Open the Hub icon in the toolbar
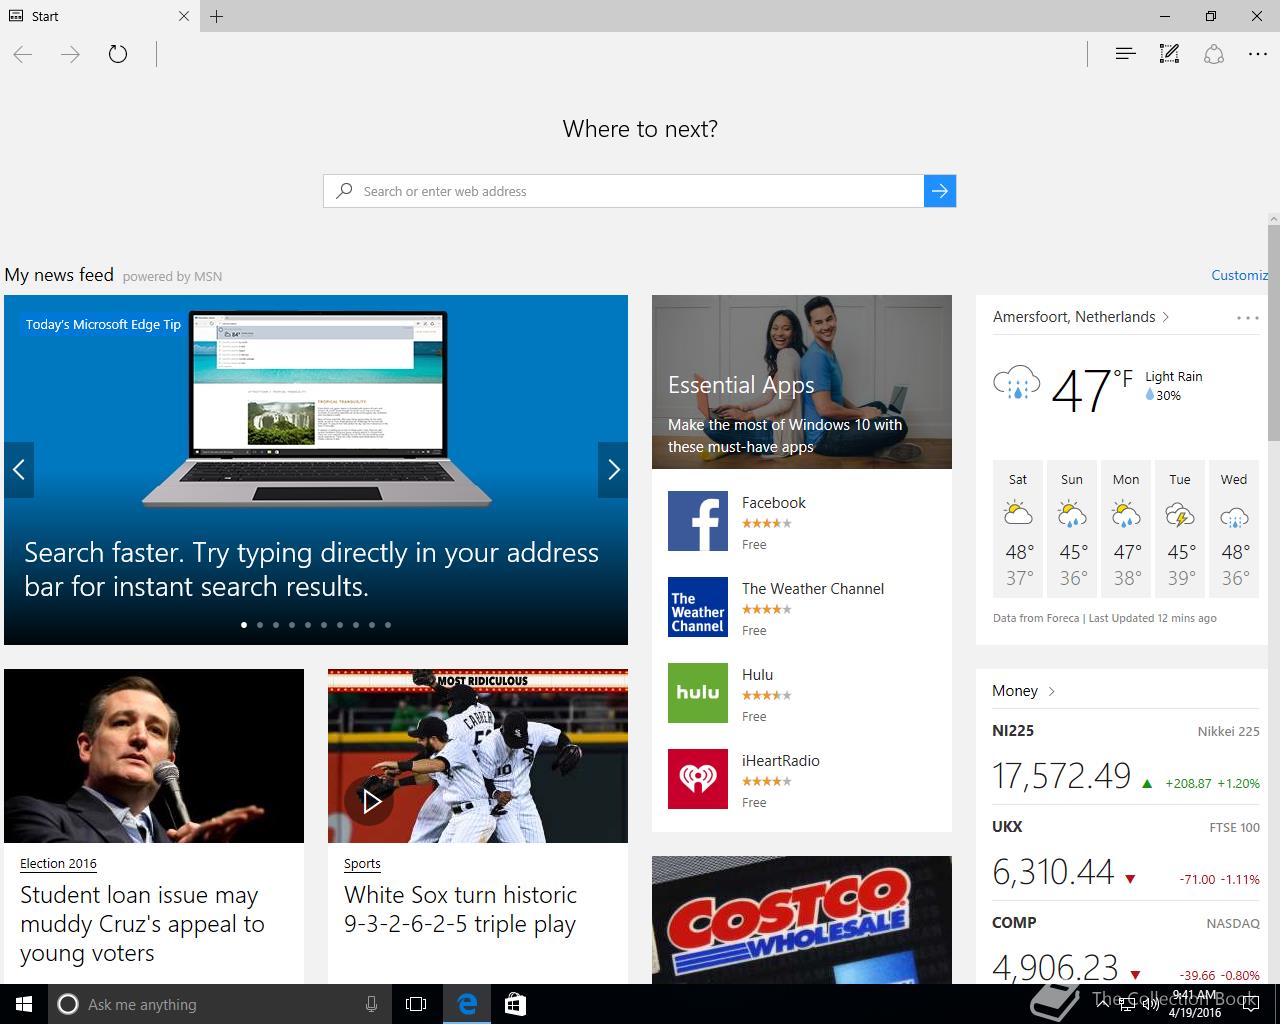 point(1125,54)
